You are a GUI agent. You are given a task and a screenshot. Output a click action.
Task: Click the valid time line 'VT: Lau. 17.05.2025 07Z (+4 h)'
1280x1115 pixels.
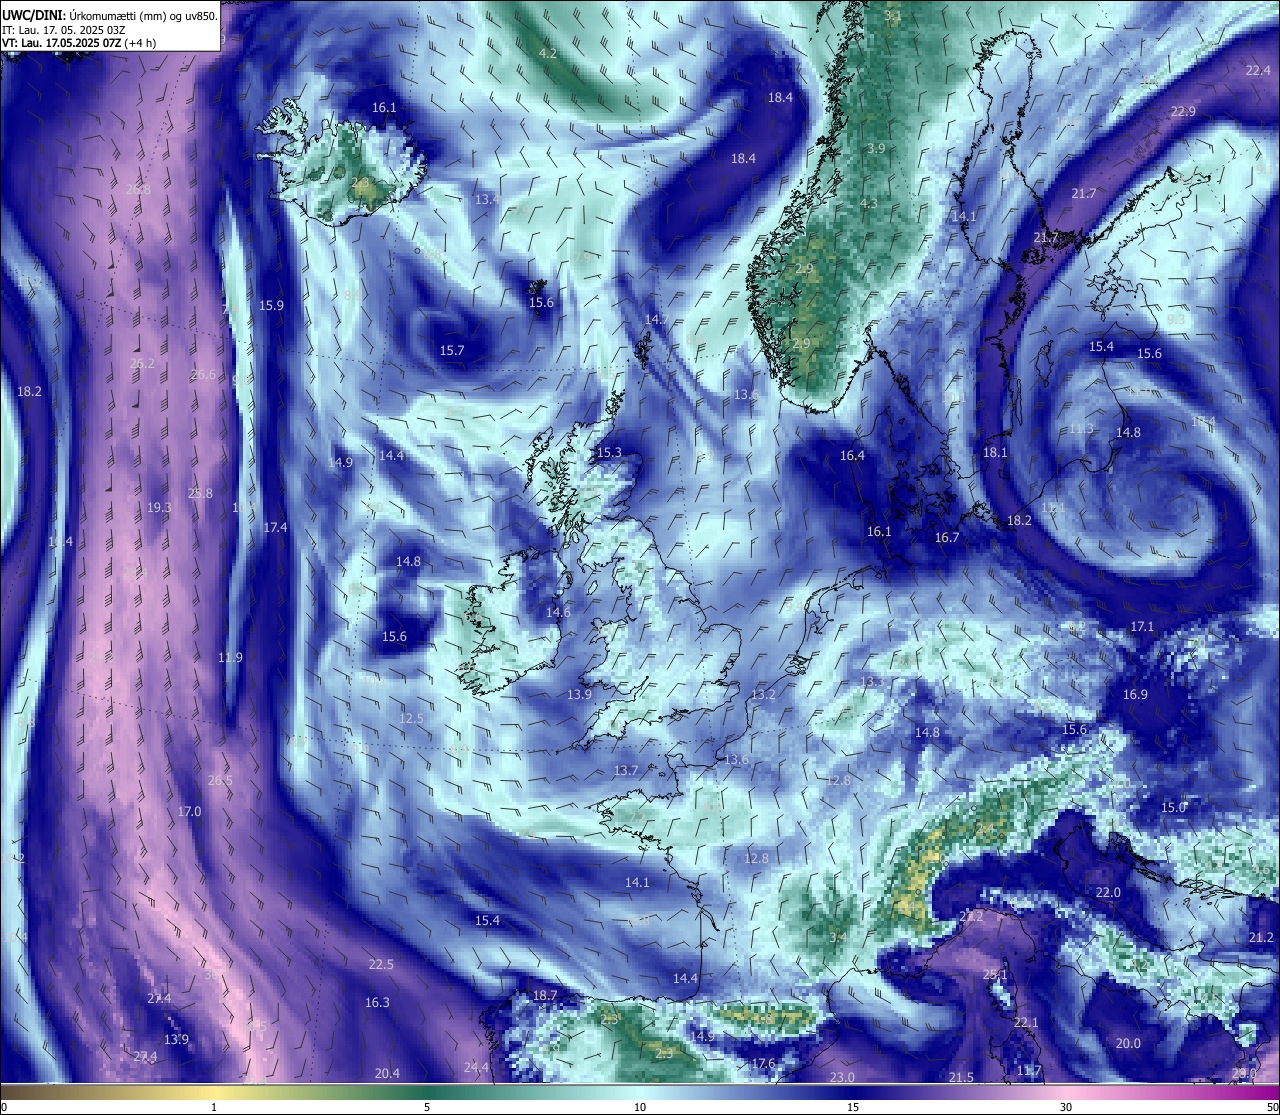click(x=79, y=43)
